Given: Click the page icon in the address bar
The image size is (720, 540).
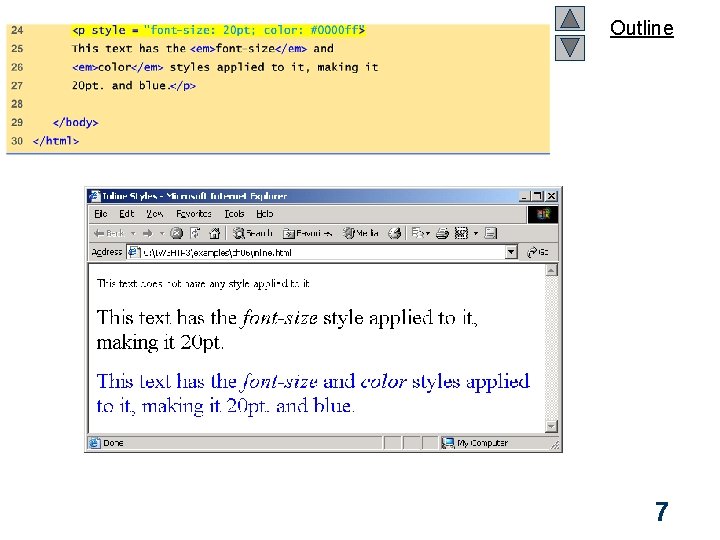Looking at the screenshot, I should point(134,252).
